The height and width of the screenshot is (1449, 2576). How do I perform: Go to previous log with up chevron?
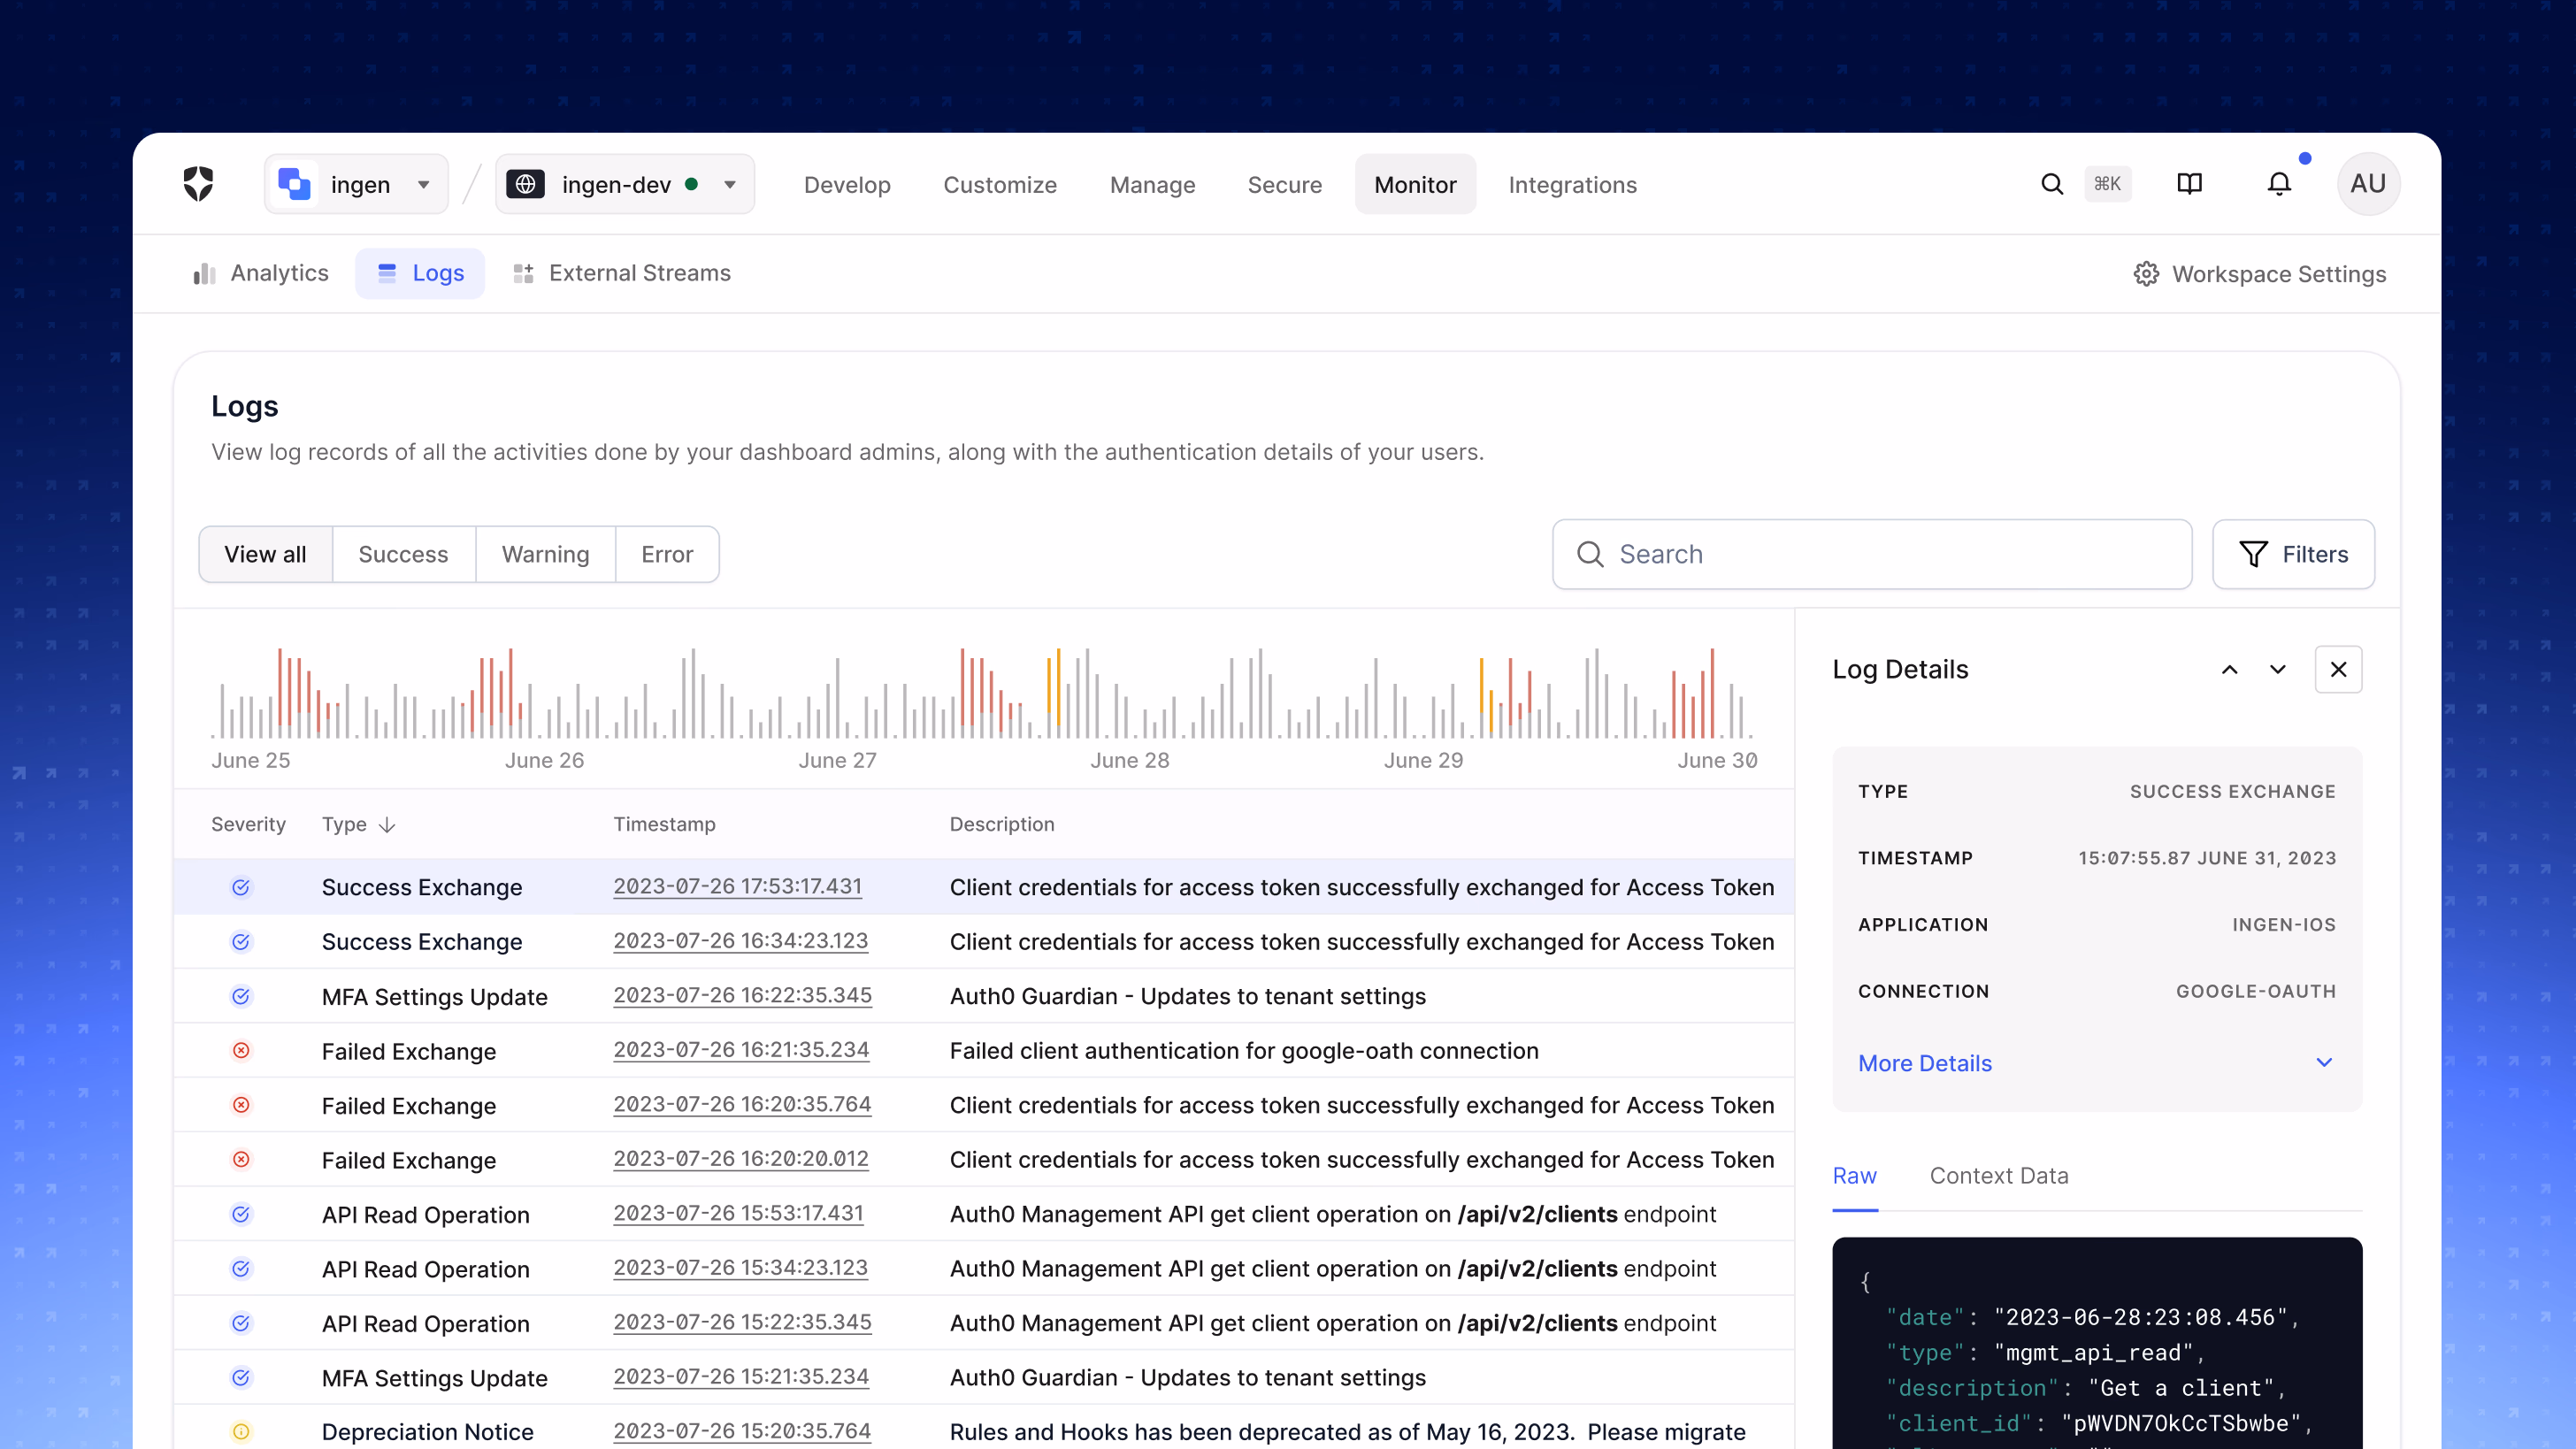click(2229, 670)
